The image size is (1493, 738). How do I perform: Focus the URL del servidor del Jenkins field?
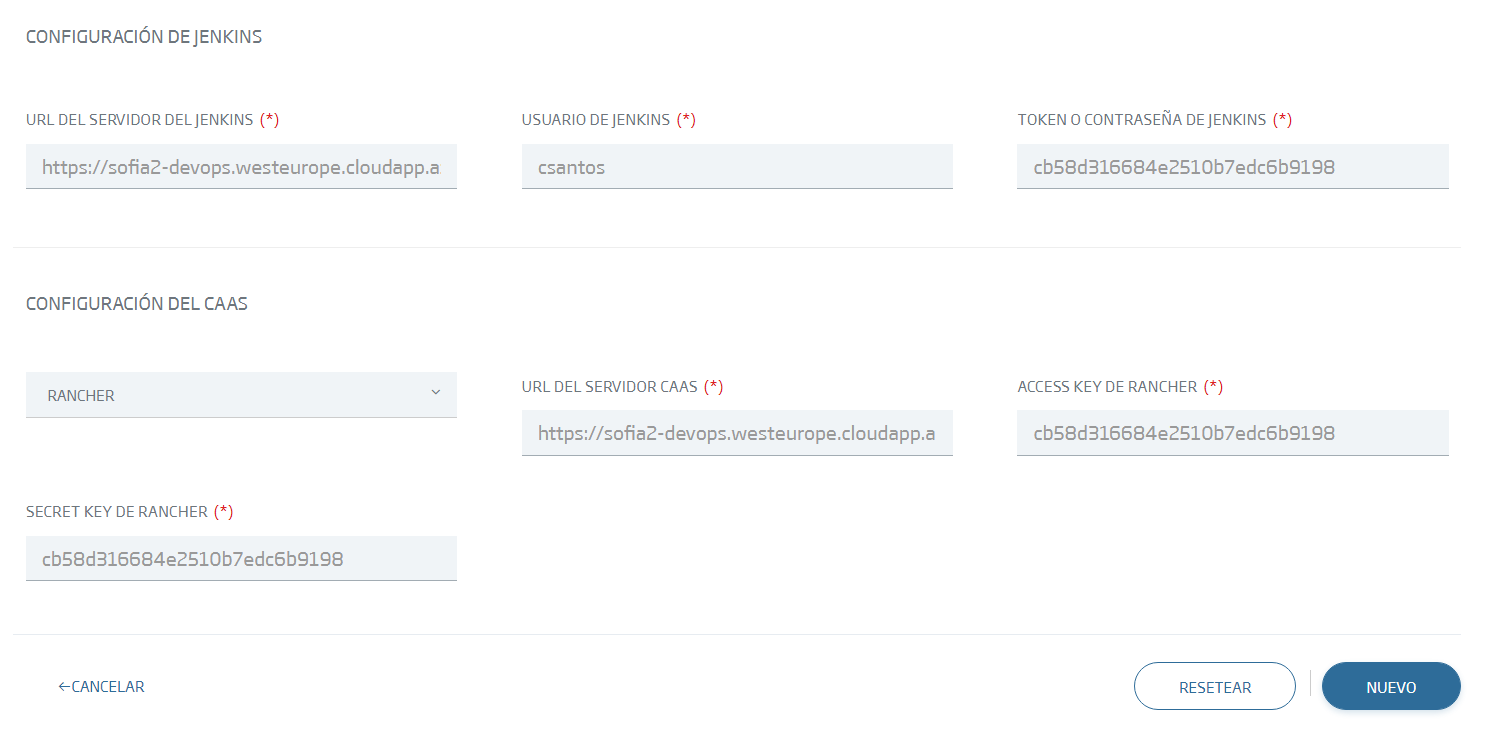click(241, 167)
